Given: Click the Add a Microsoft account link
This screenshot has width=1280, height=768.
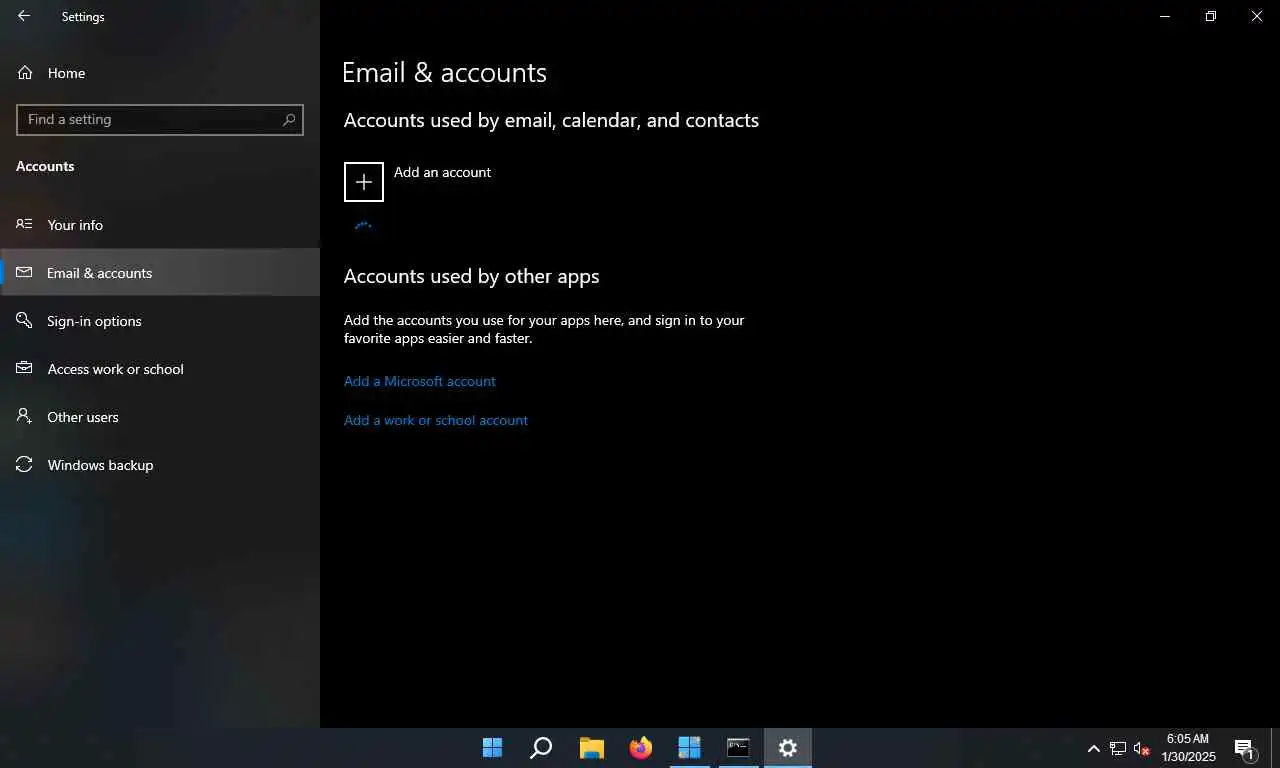Looking at the screenshot, I should (x=420, y=381).
